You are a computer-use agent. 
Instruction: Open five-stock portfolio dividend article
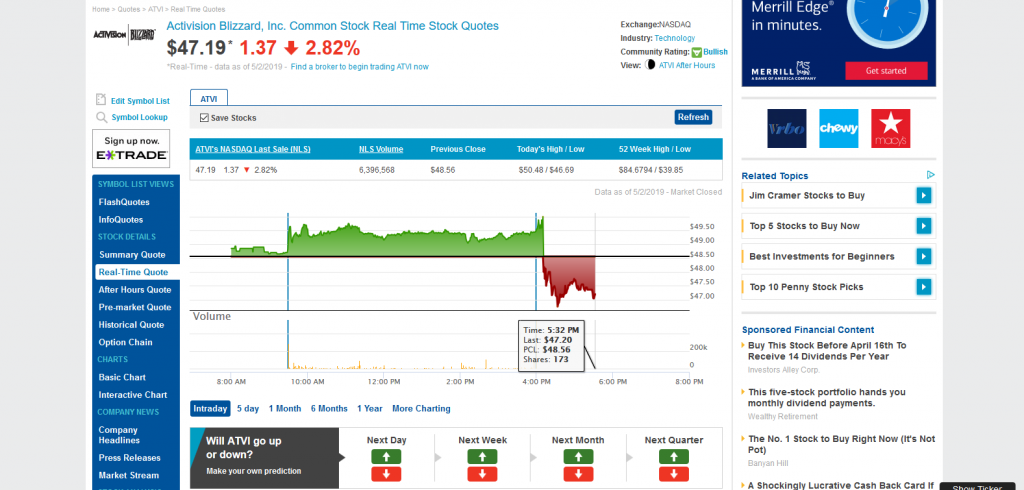[x=827, y=398]
